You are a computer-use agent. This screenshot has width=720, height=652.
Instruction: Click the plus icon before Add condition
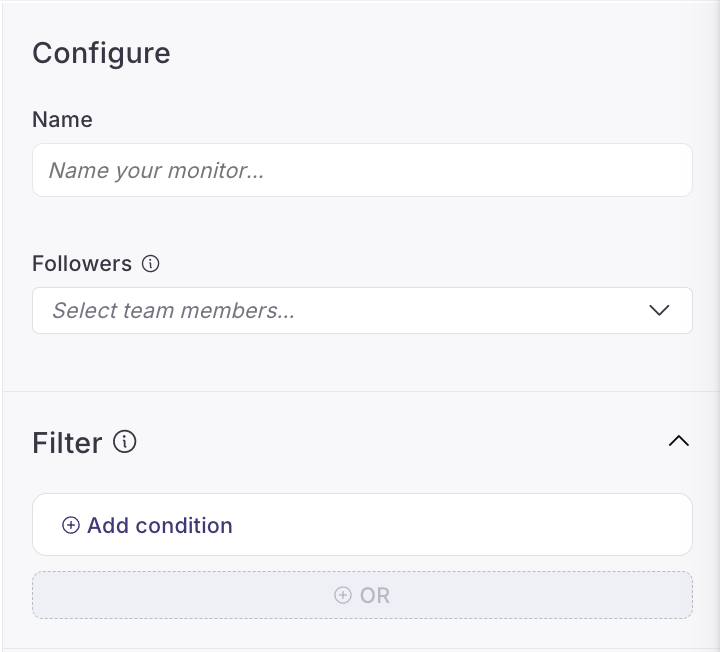[x=71, y=525]
